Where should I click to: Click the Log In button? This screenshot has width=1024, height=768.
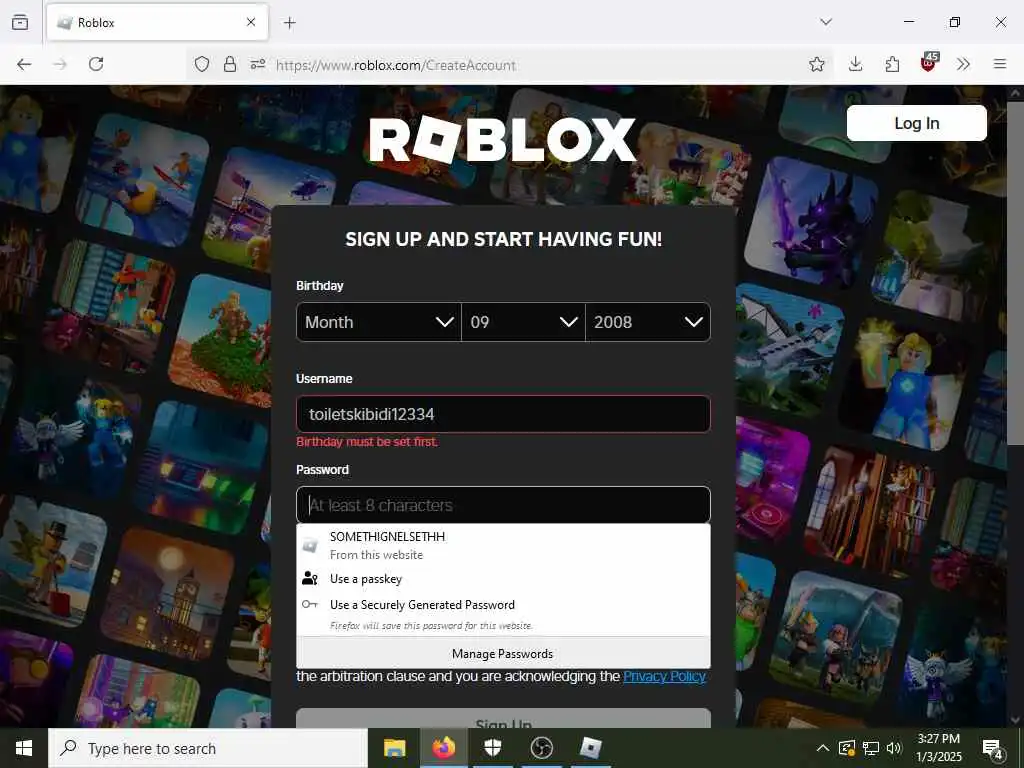[x=916, y=123]
